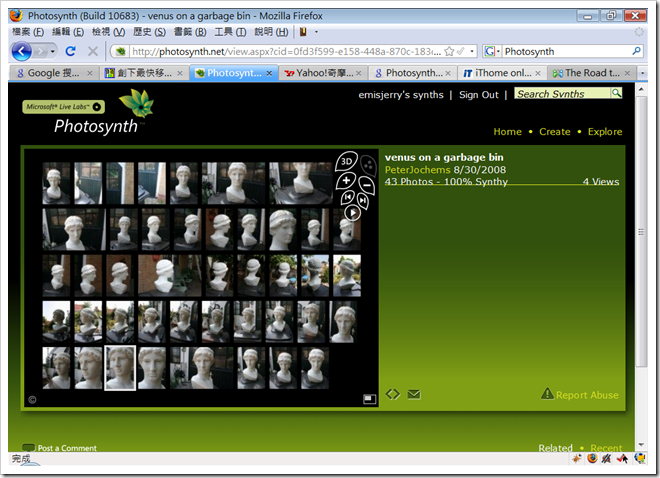Click the red checkmark status bar icon
Viewport: 660px width, 478px height.
point(622,458)
